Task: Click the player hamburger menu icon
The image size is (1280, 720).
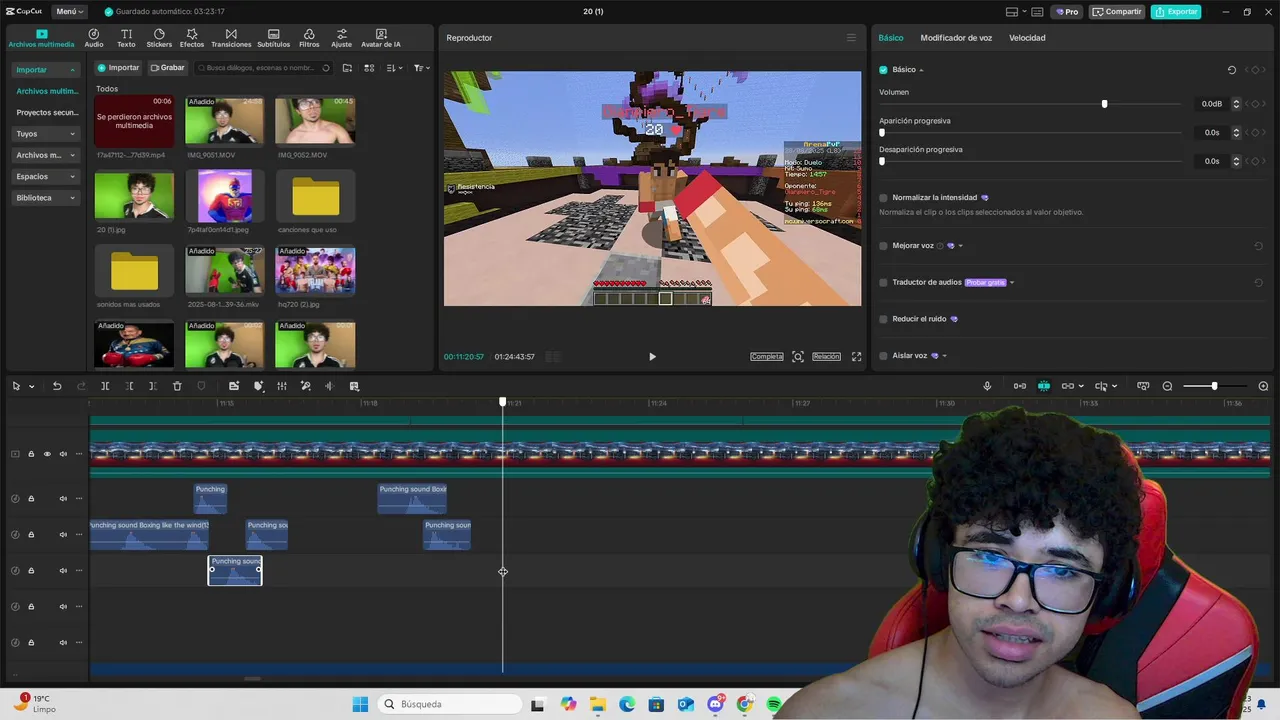Action: click(851, 38)
